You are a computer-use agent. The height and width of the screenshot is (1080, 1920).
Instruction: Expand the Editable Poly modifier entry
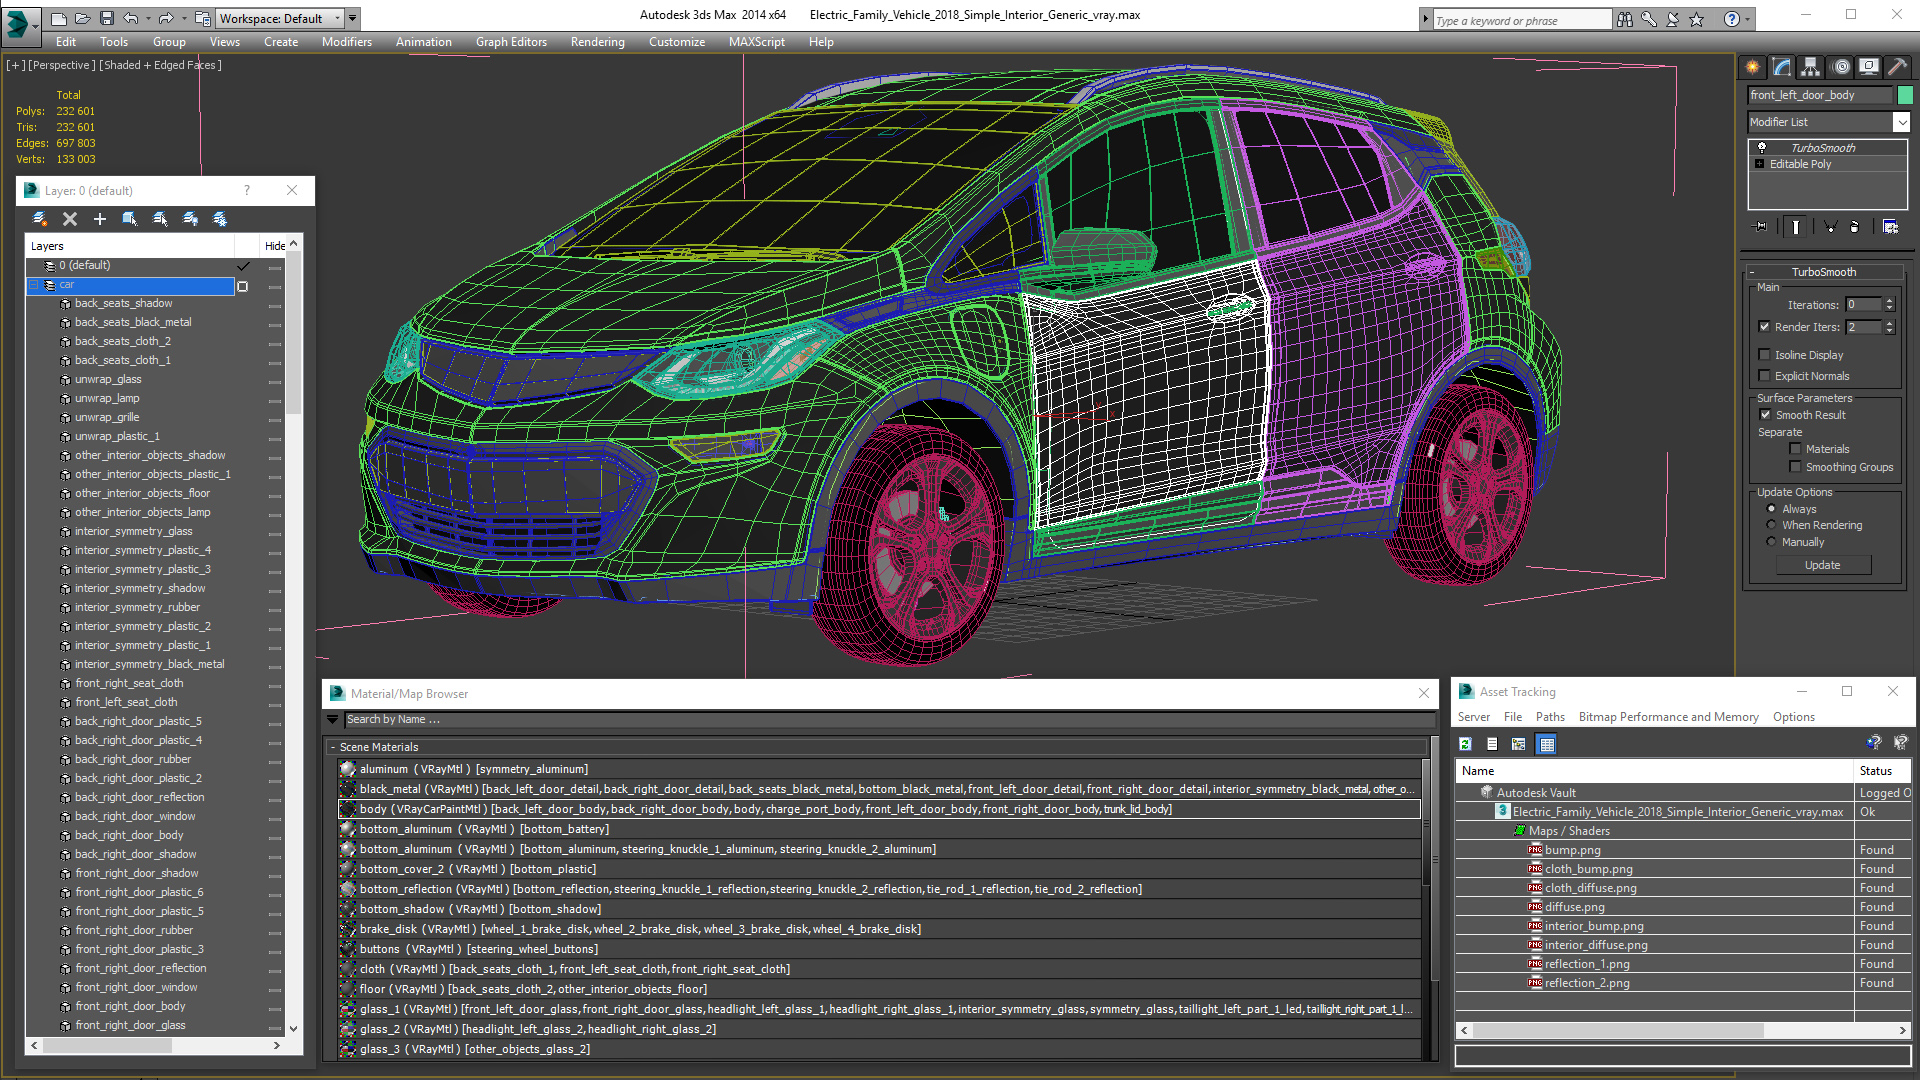[x=1760, y=164]
